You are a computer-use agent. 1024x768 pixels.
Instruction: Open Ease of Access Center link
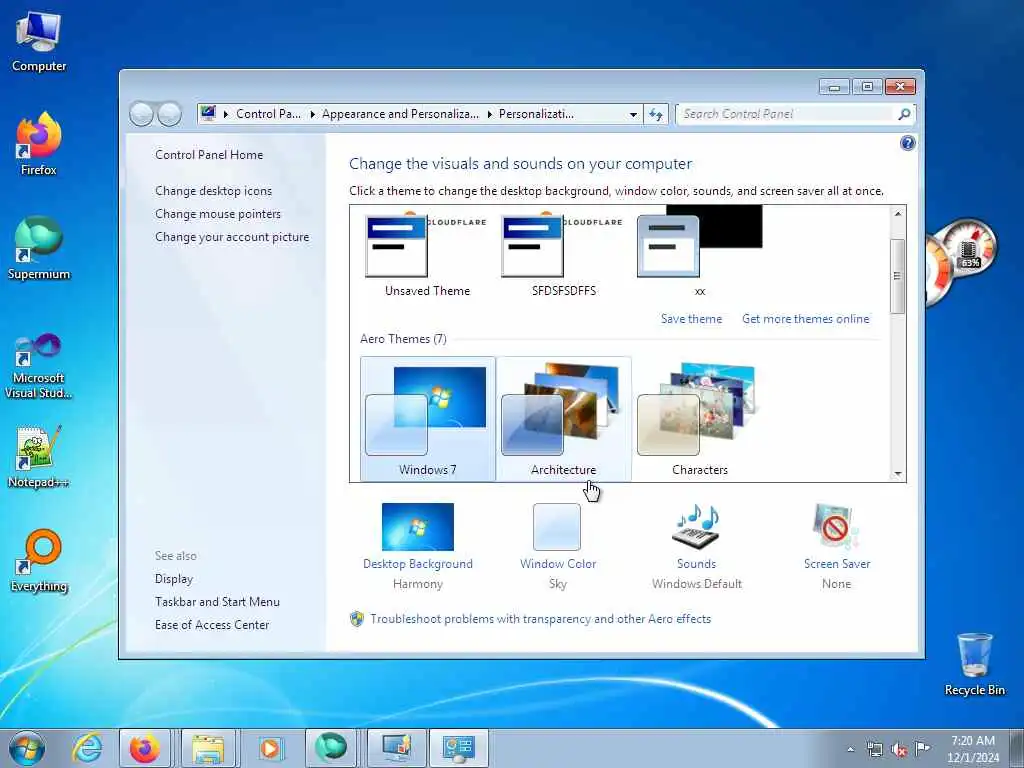[212, 625]
